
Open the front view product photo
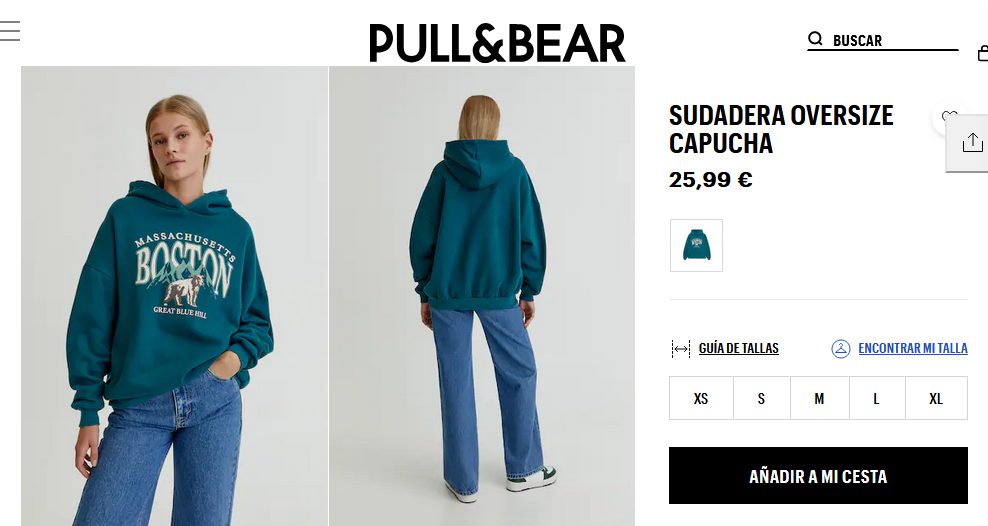tap(175, 295)
